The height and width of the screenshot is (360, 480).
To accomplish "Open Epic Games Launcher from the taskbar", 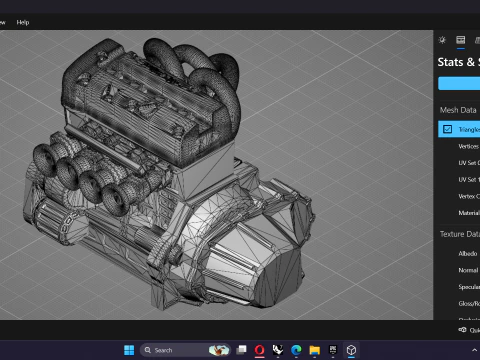I will [333, 350].
